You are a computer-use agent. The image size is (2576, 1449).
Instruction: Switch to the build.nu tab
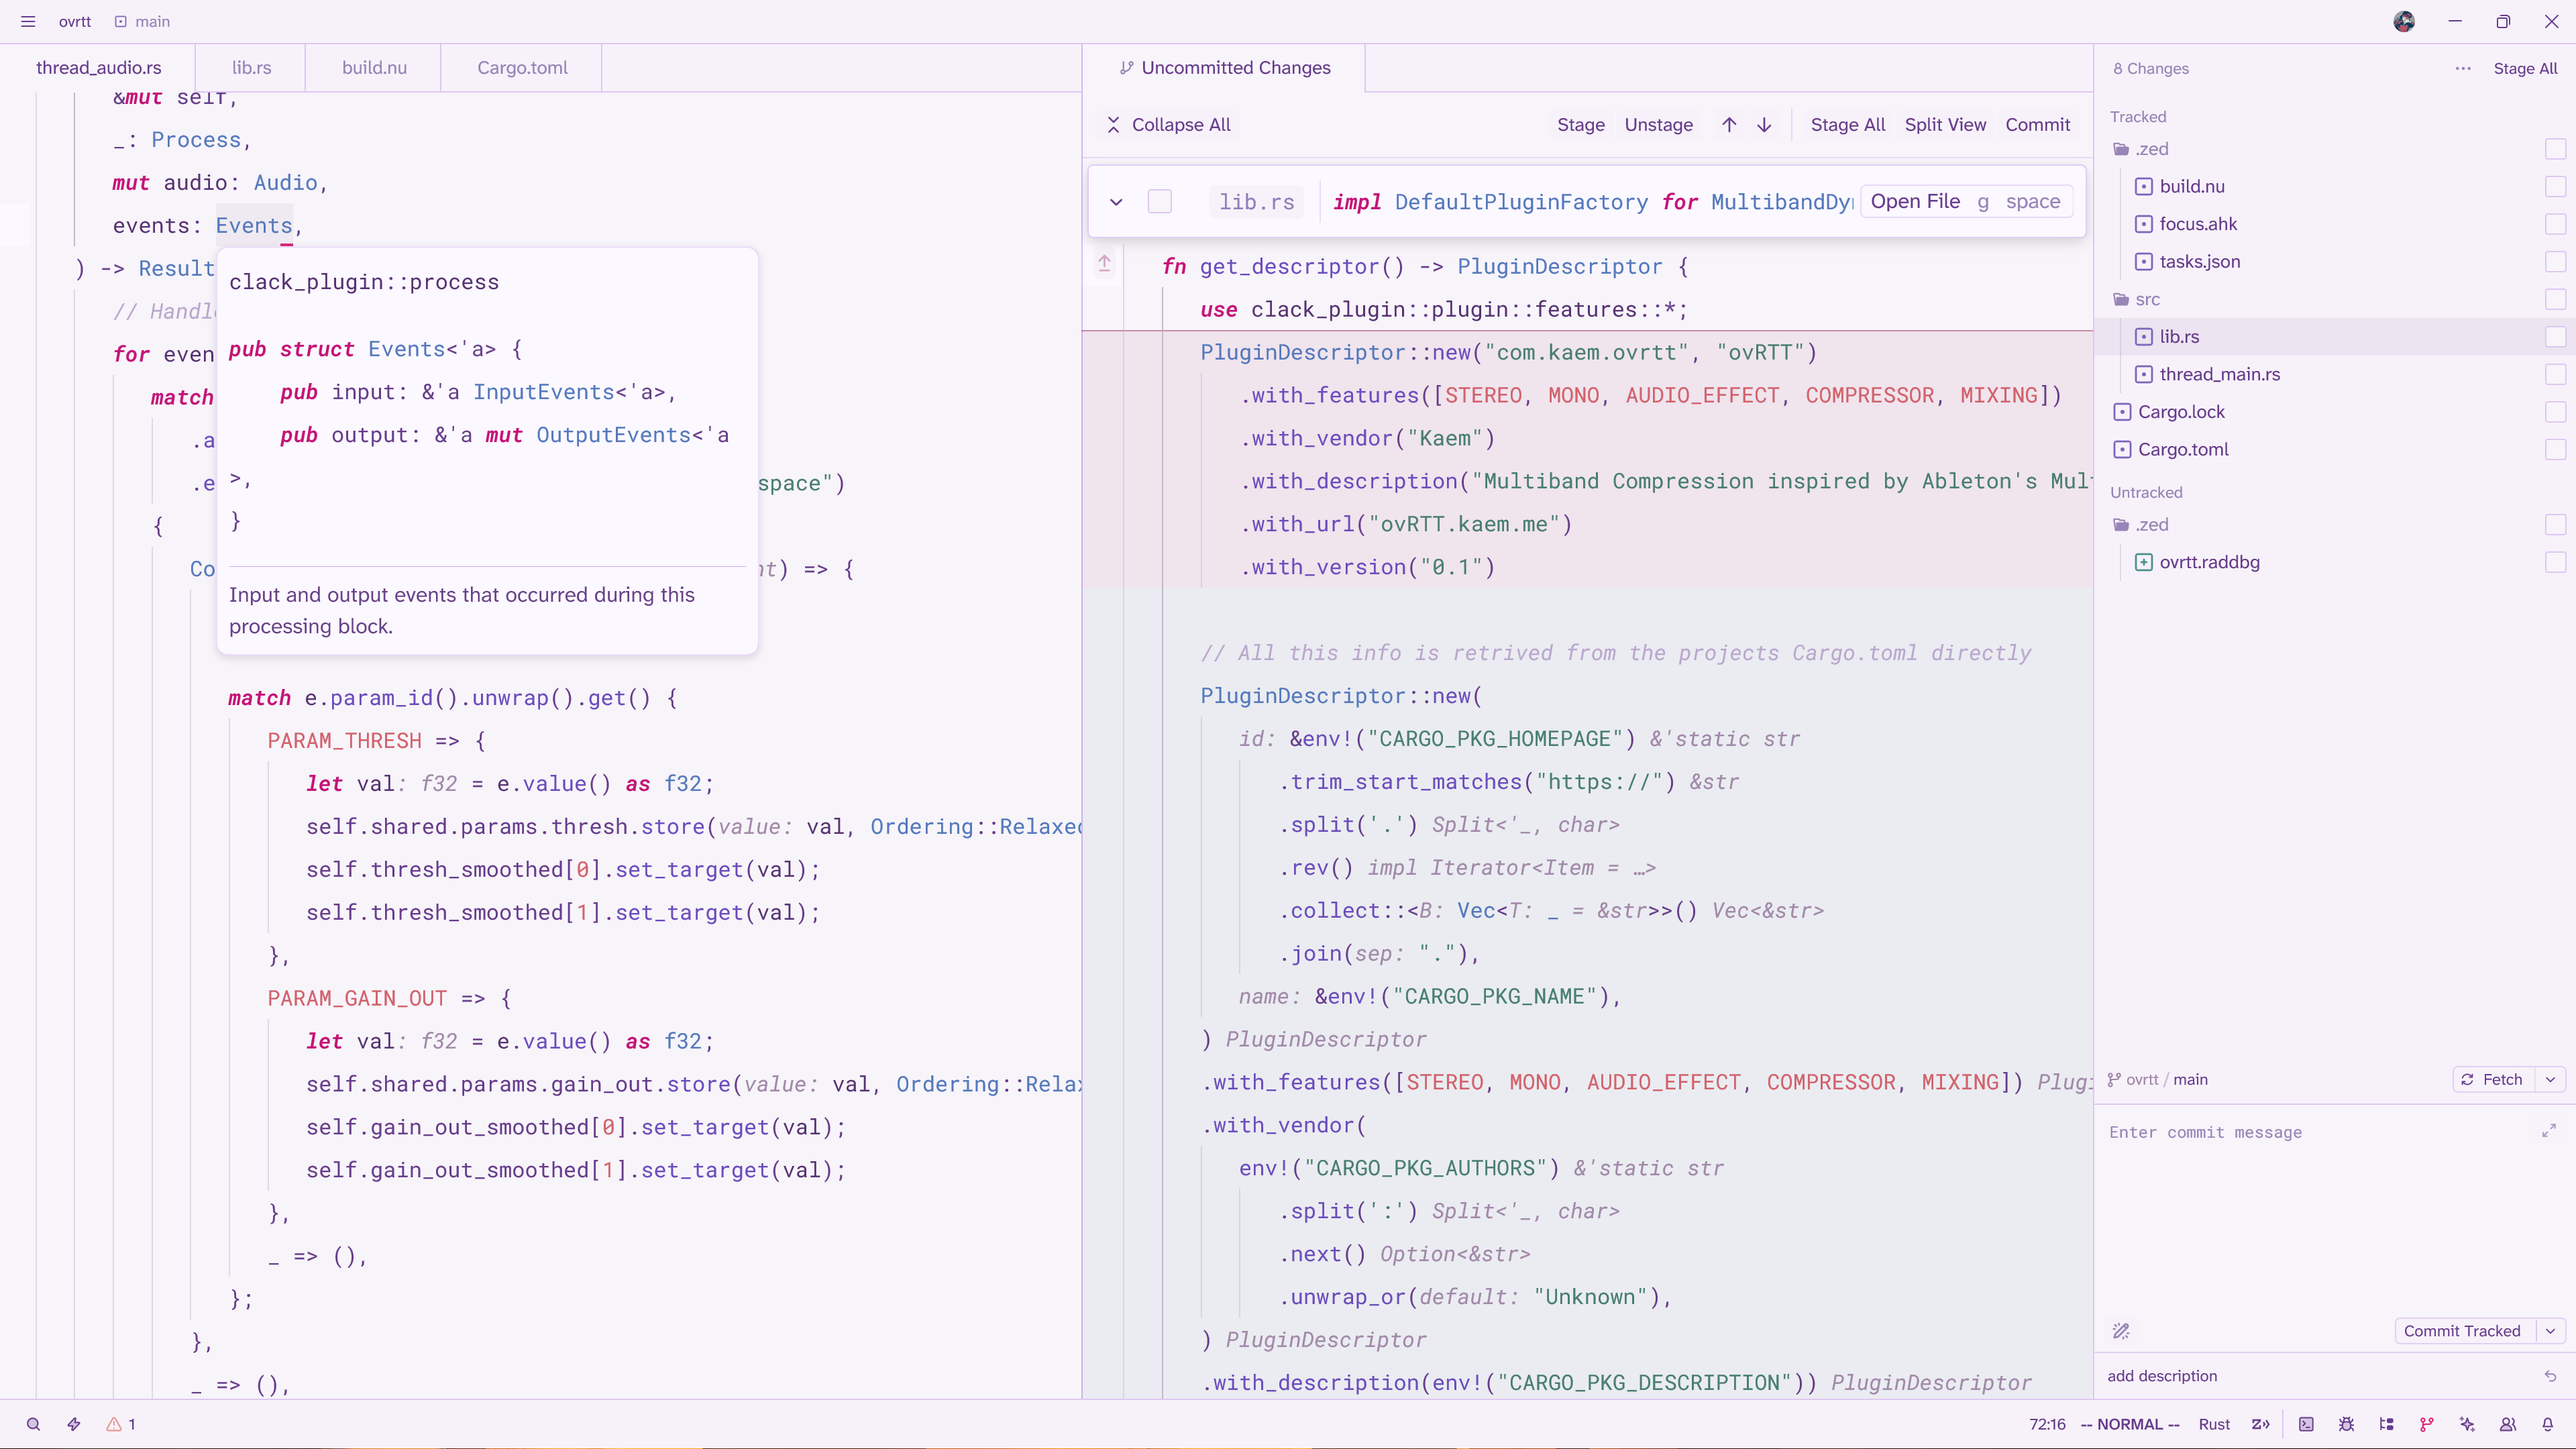click(x=374, y=67)
